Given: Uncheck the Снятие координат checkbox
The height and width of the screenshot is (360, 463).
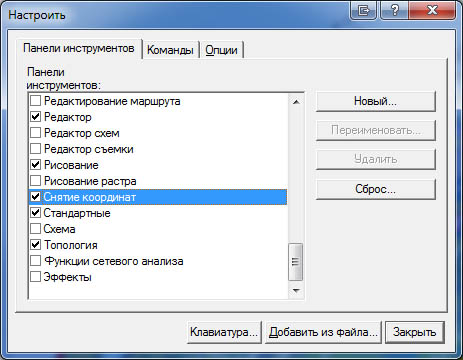Looking at the screenshot, I should point(35,196).
